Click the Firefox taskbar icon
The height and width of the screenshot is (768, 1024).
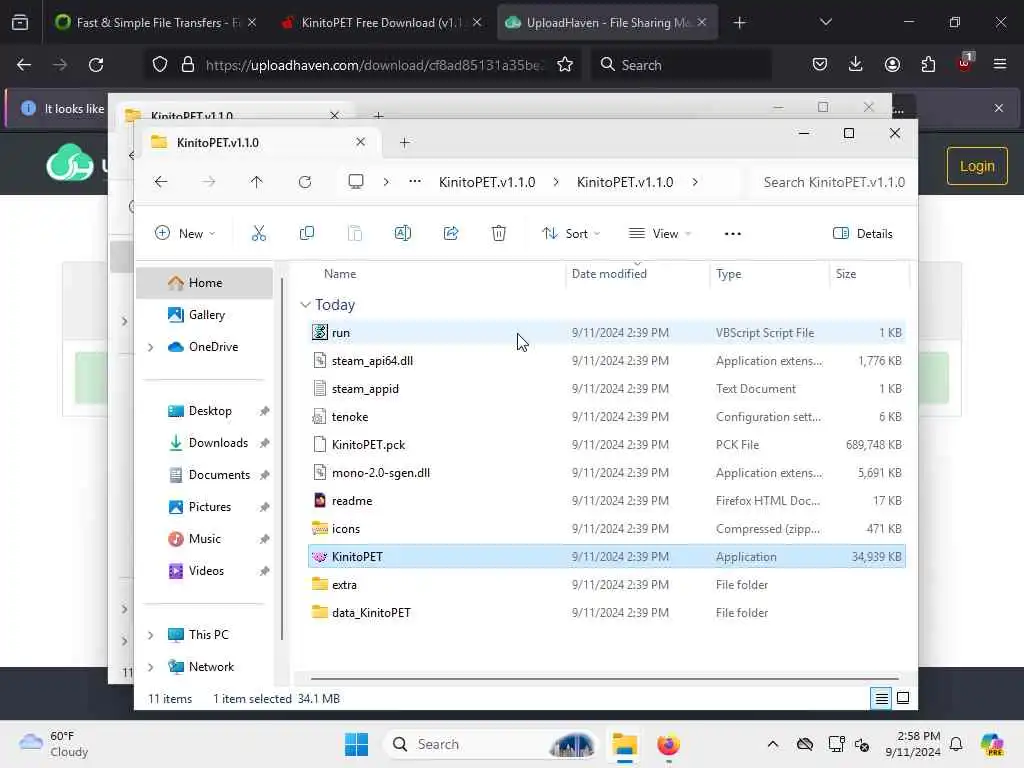[668, 744]
